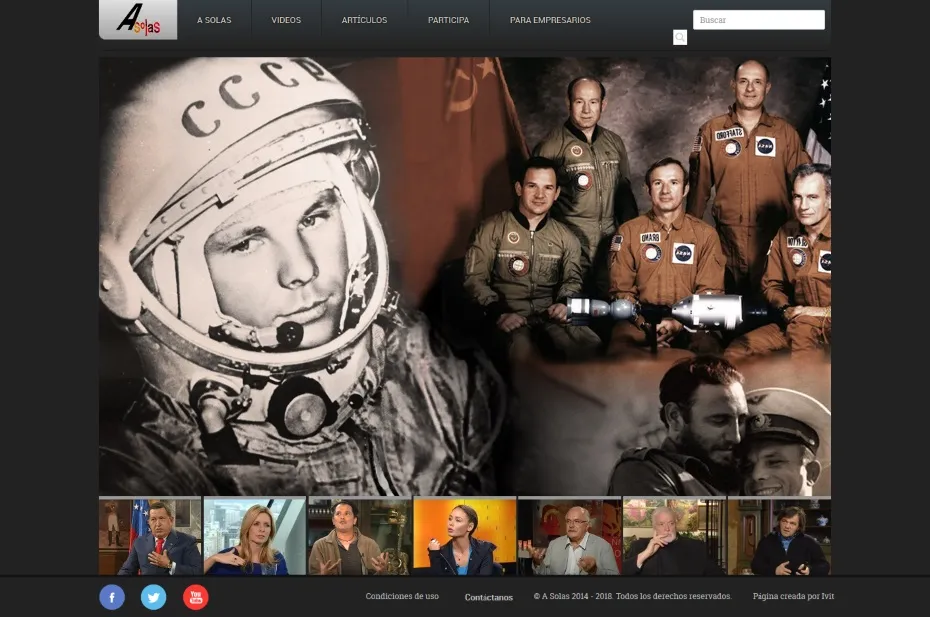Select PARTICIPA in the navigation bar

point(448,20)
